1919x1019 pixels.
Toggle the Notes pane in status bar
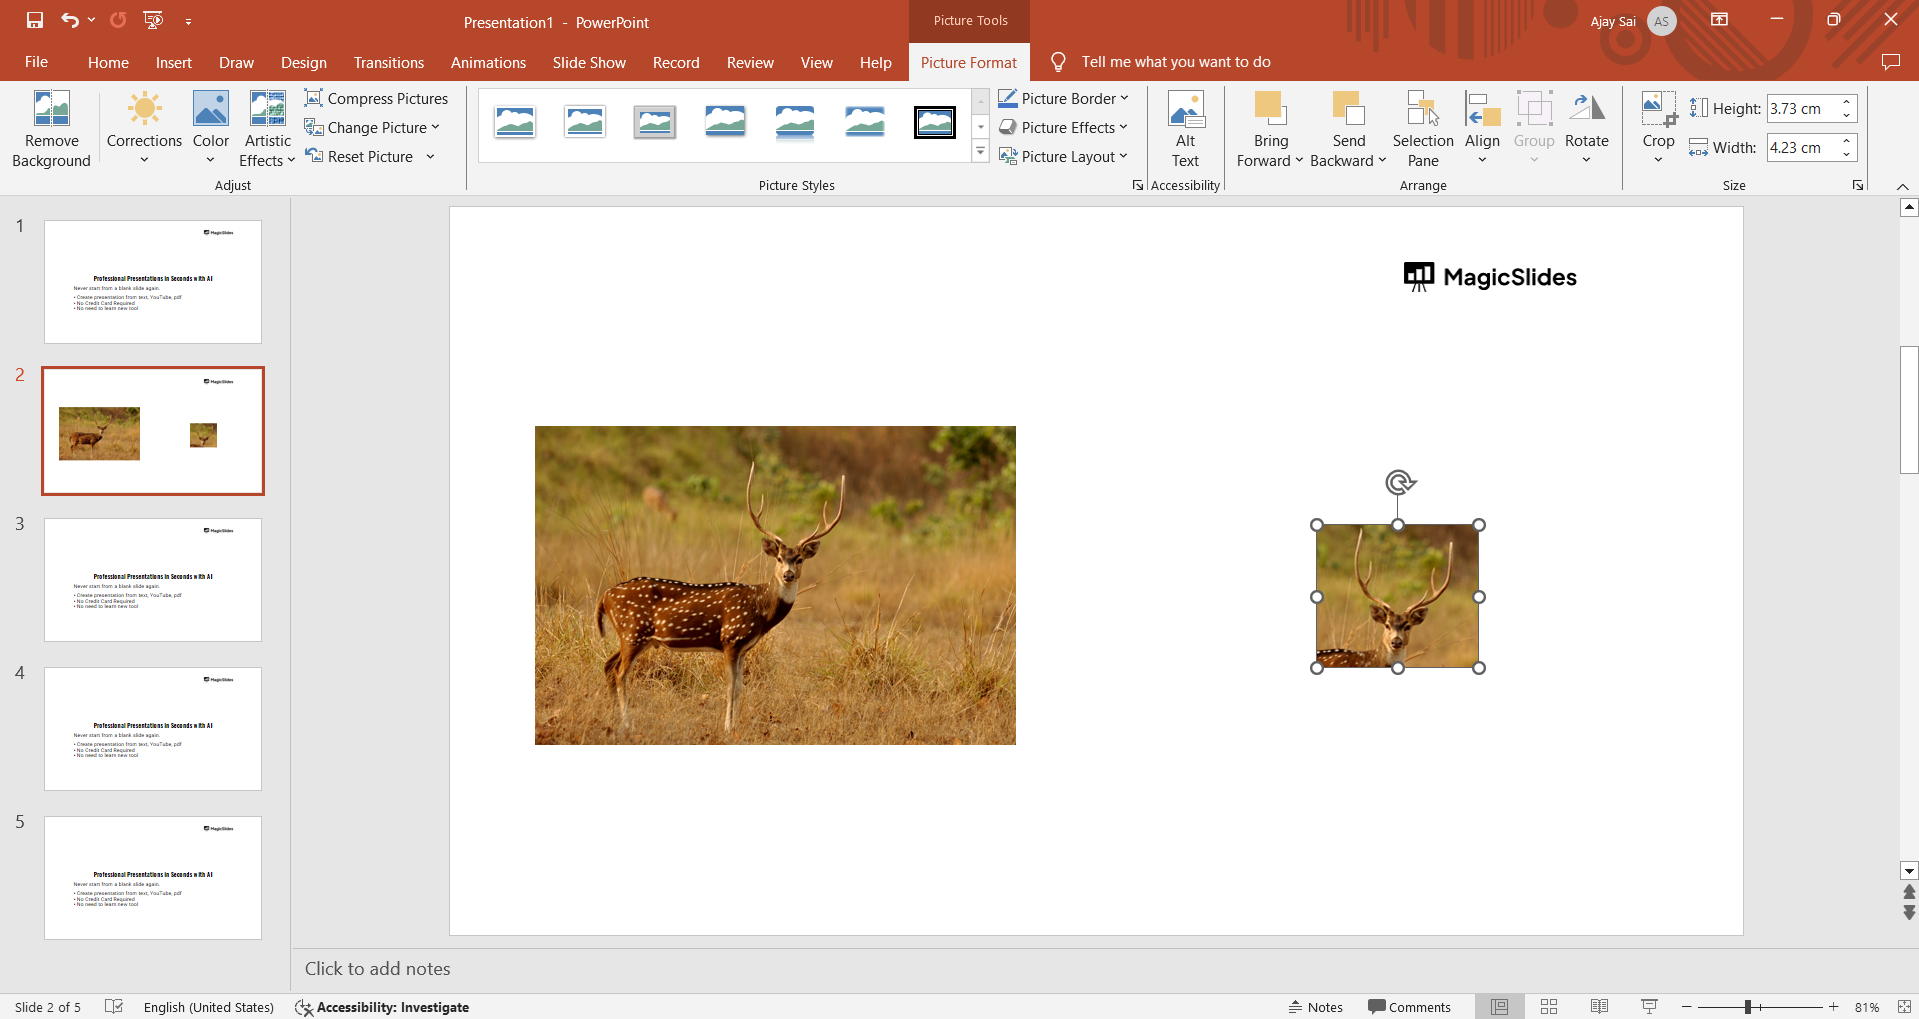coord(1315,1007)
